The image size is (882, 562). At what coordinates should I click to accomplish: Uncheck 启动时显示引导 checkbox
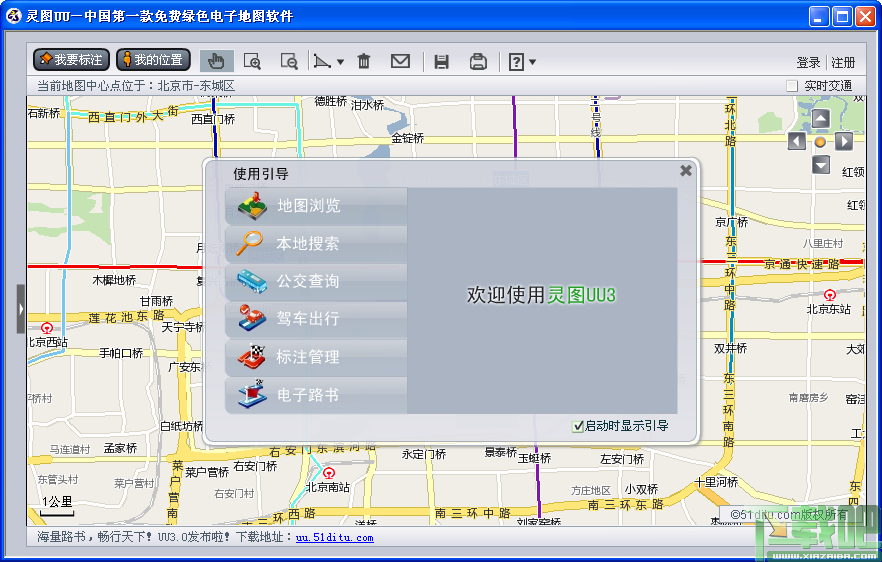point(578,426)
